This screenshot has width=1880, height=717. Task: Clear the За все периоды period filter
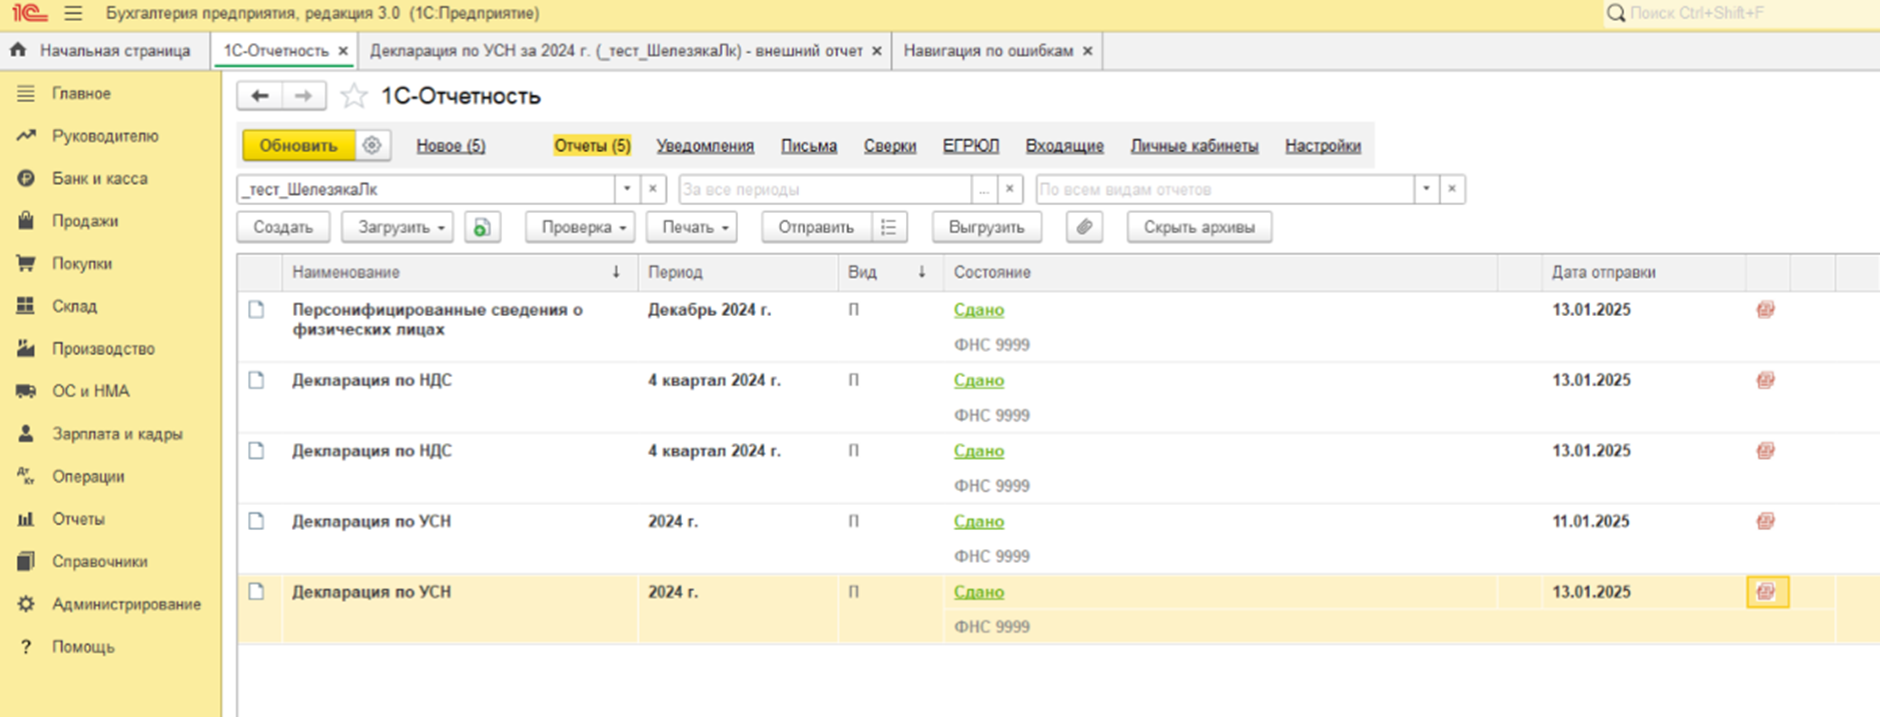tap(1010, 189)
